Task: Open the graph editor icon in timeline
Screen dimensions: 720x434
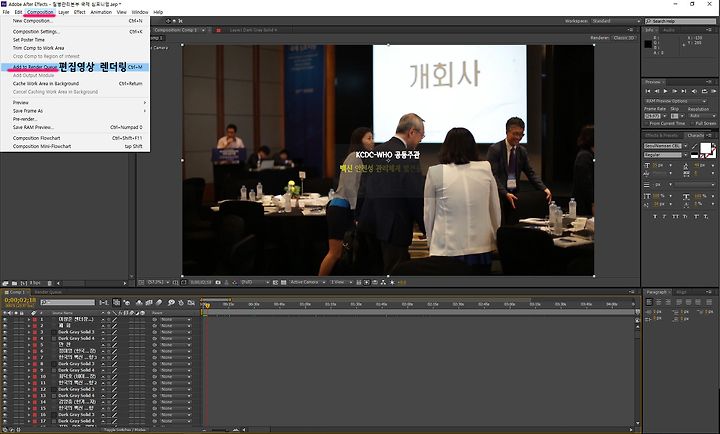Action: click(x=191, y=302)
